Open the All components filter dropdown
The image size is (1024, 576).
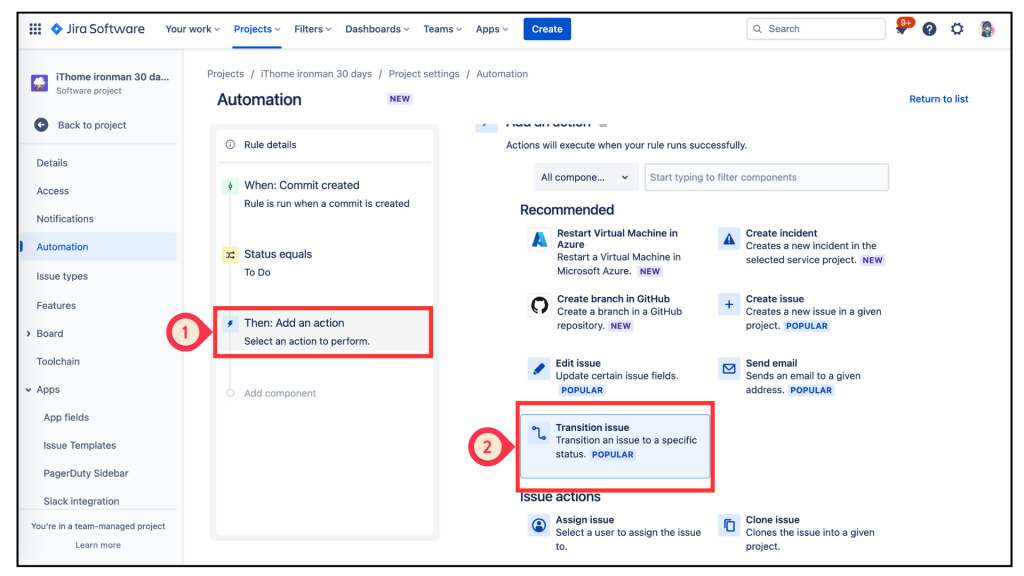coord(586,177)
